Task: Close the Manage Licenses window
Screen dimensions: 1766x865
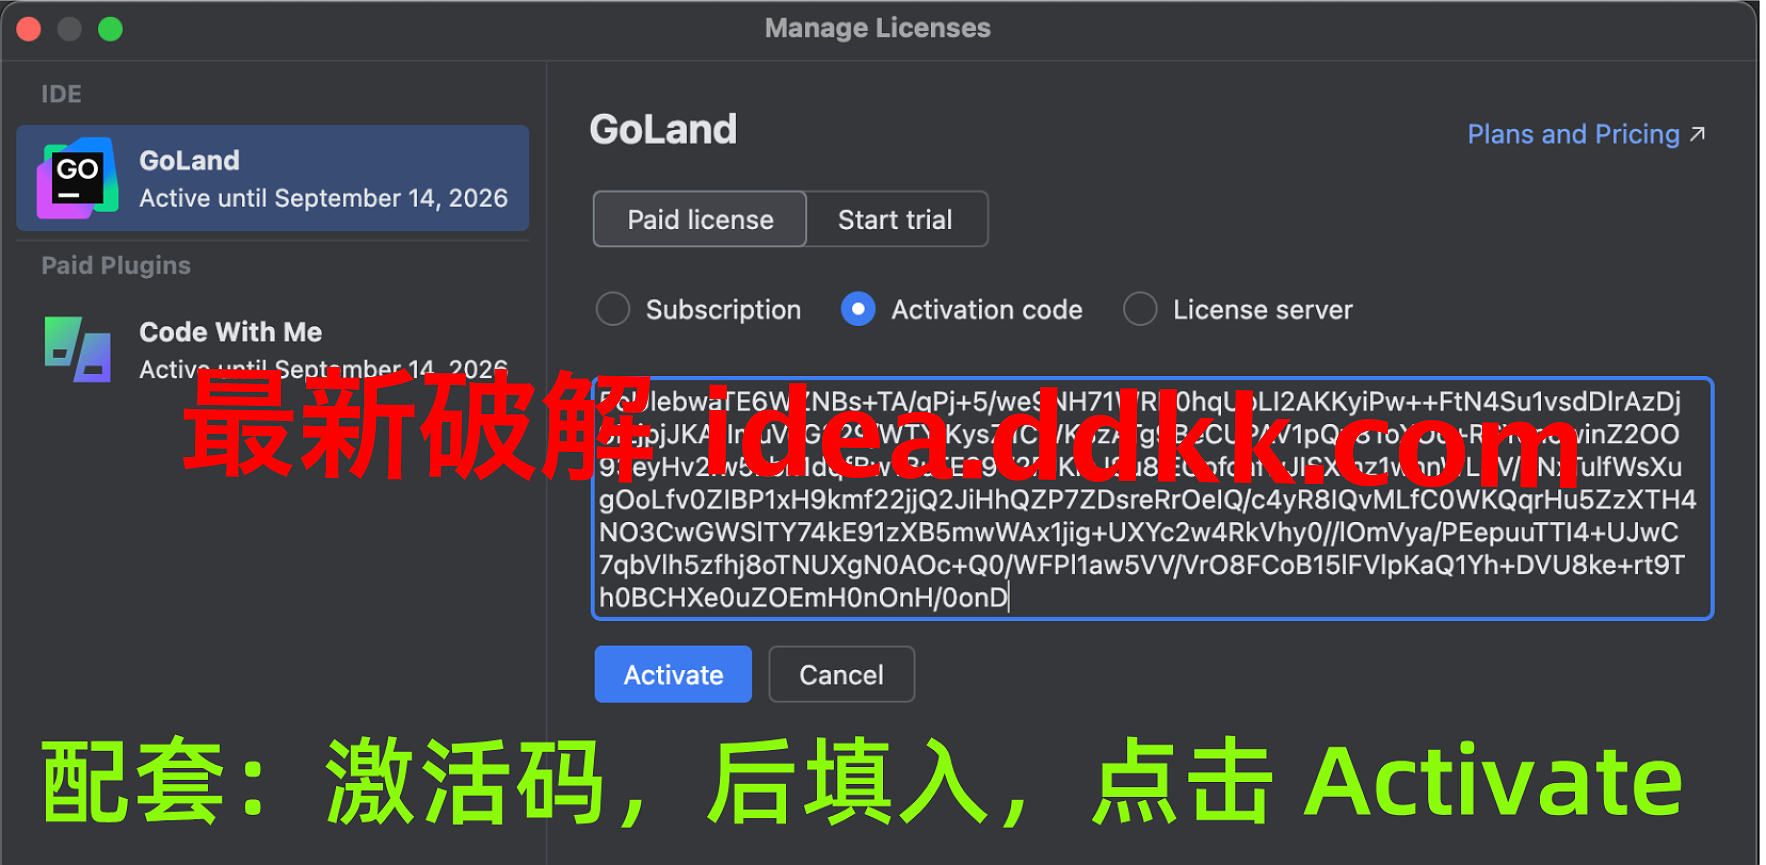Action: point(29,29)
